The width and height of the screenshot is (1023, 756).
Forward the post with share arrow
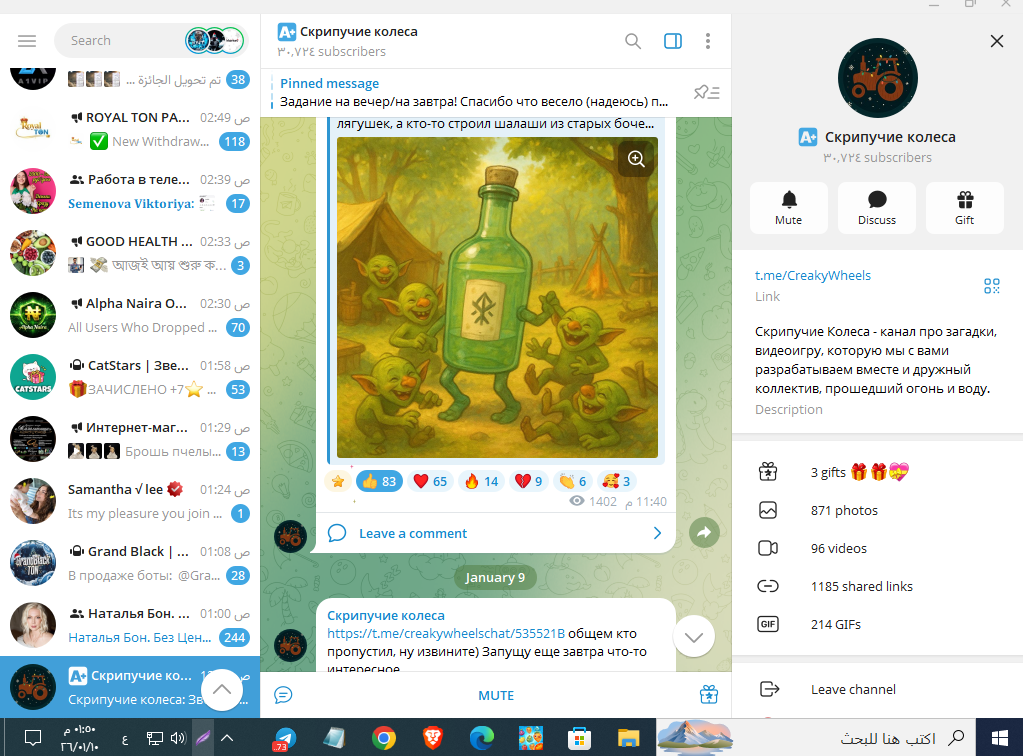point(705,533)
